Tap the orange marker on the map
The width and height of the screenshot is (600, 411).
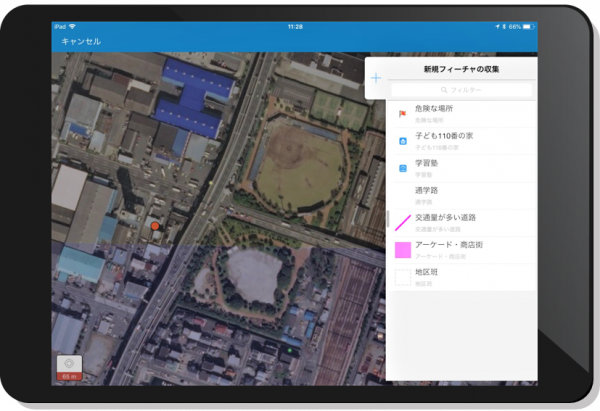pos(155,228)
